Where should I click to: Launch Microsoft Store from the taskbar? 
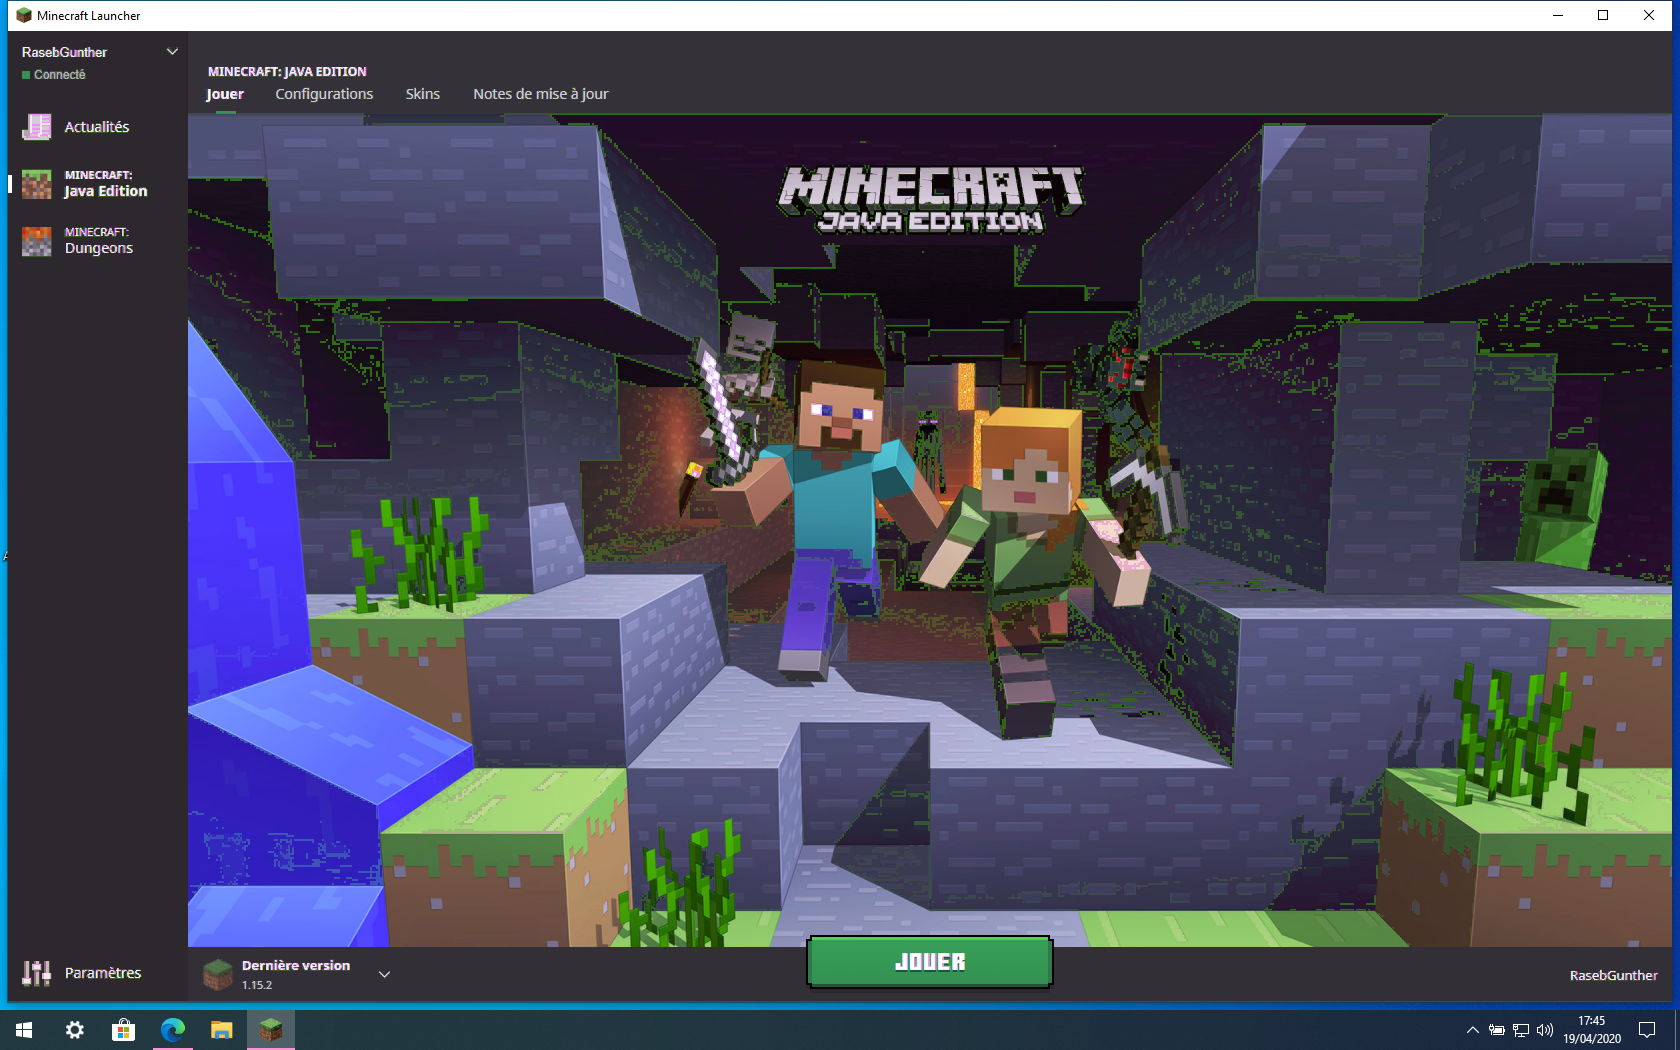tap(123, 1030)
